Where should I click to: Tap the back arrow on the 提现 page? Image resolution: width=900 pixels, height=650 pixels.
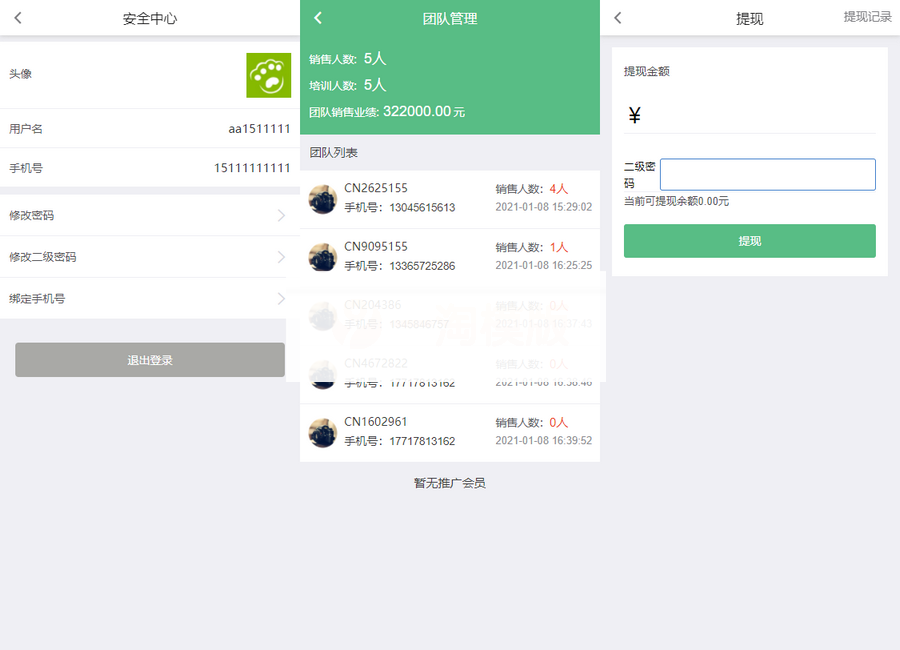(617, 17)
